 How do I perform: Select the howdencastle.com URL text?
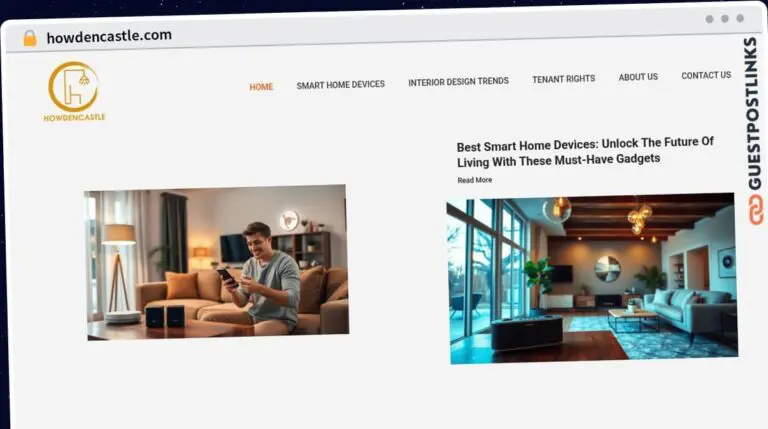tap(109, 36)
